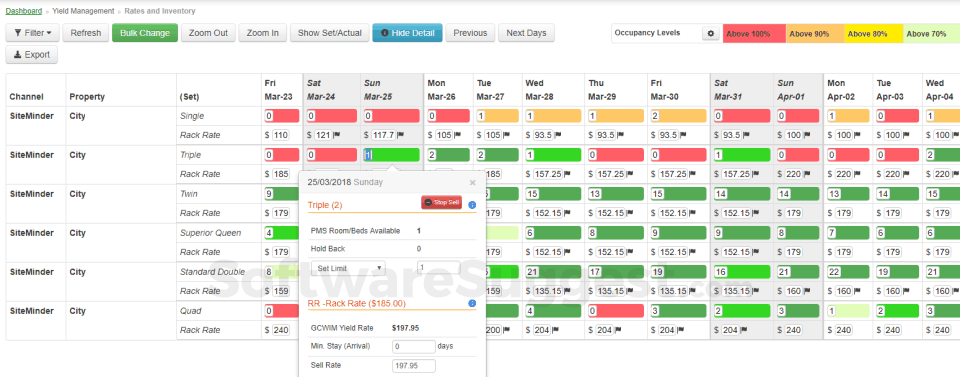Click the Bulk Change button
The width and height of the screenshot is (960, 377).
(x=145, y=33)
